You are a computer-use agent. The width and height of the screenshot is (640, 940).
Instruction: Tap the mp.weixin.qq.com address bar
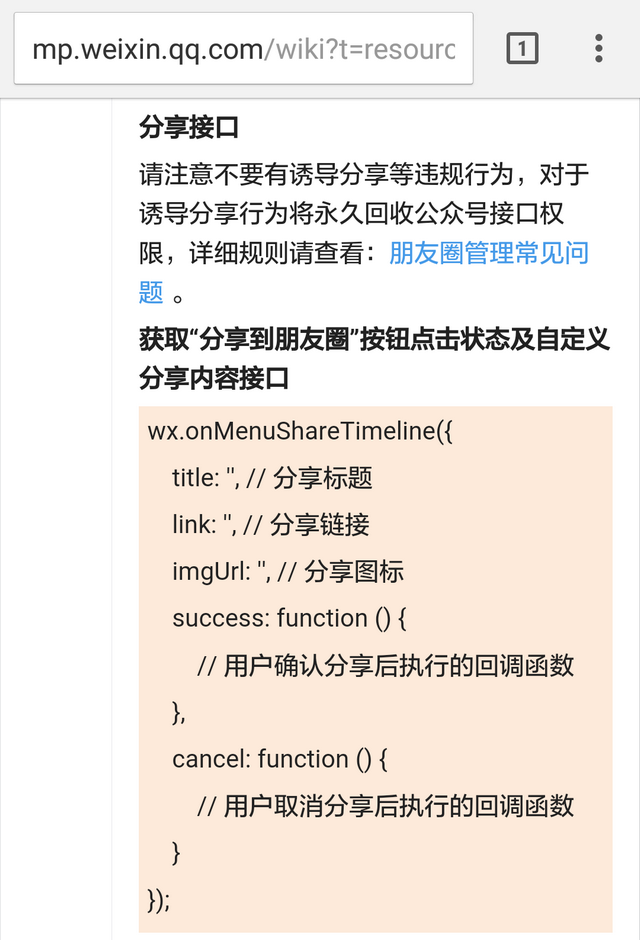point(243,48)
